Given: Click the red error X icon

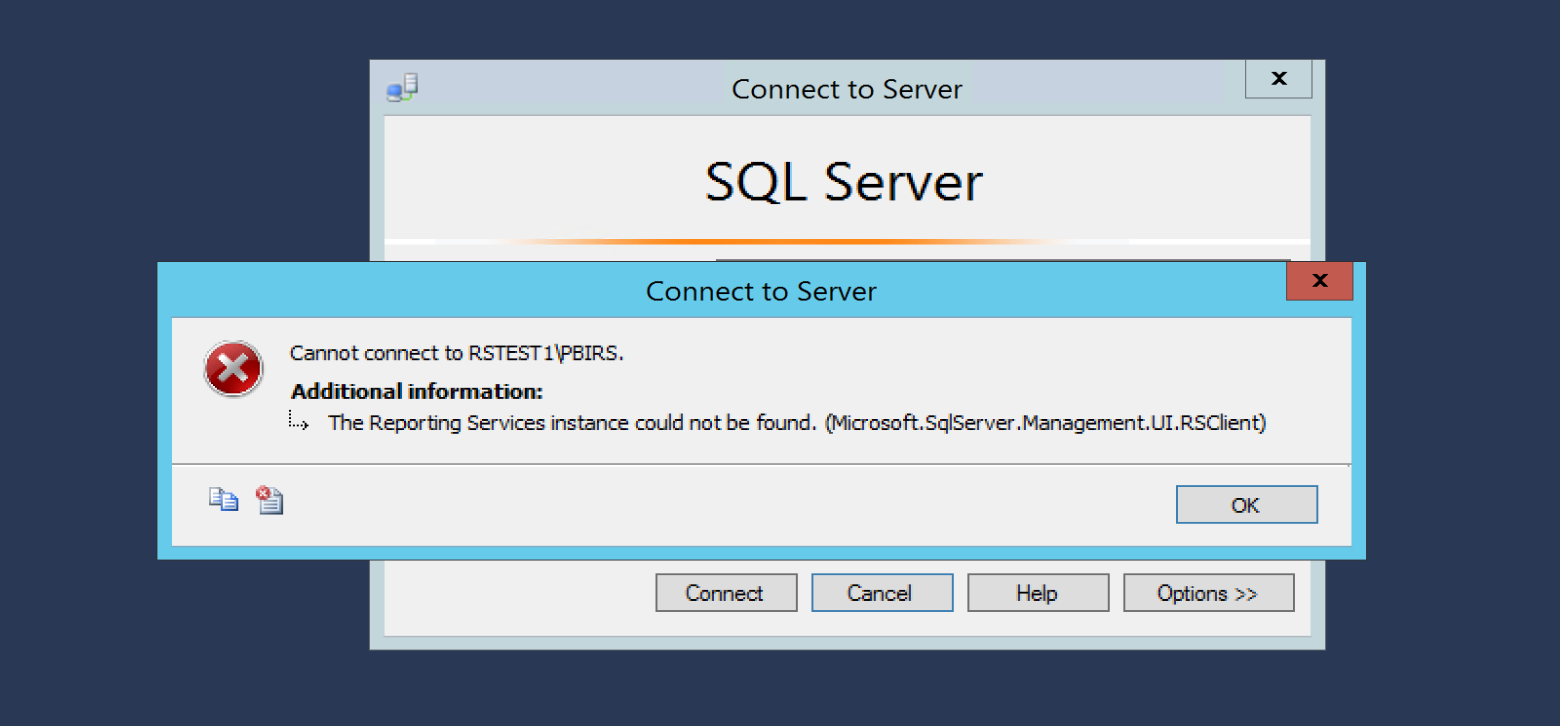Looking at the screenshot, I should (x=233, y=369).
